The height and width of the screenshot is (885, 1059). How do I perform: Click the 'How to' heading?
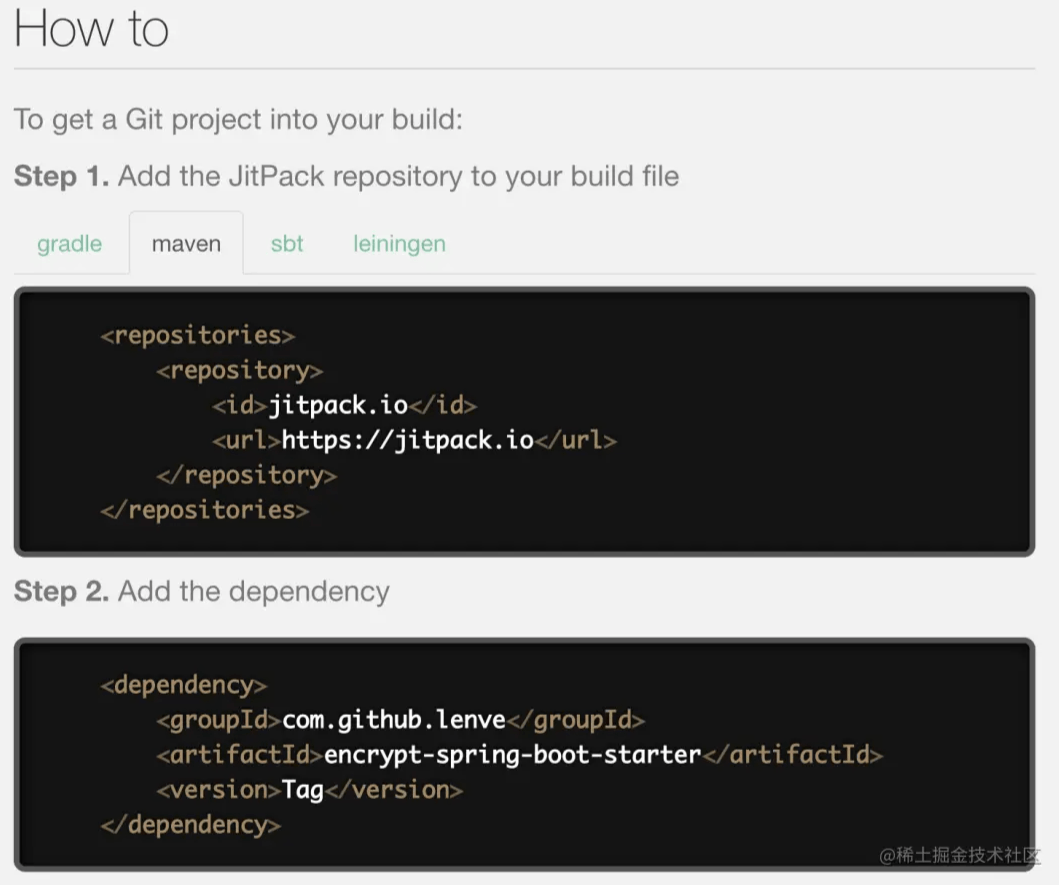(91, 29)
